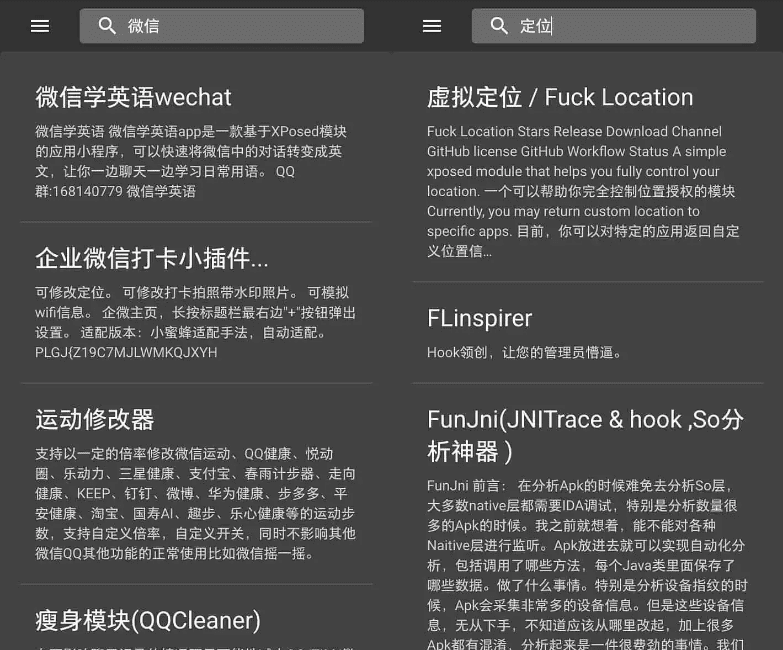The width and height of the screenshot is (783, 650).
Task: Tap description starting 支持以一定的倍率
Action: (195, 504)
